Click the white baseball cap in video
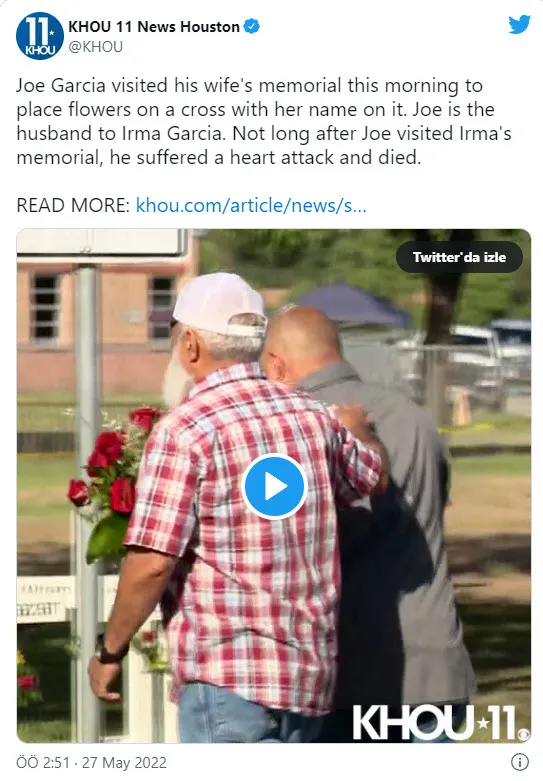The height and width of the screenshot is (781, 543). tap(219, 304)
